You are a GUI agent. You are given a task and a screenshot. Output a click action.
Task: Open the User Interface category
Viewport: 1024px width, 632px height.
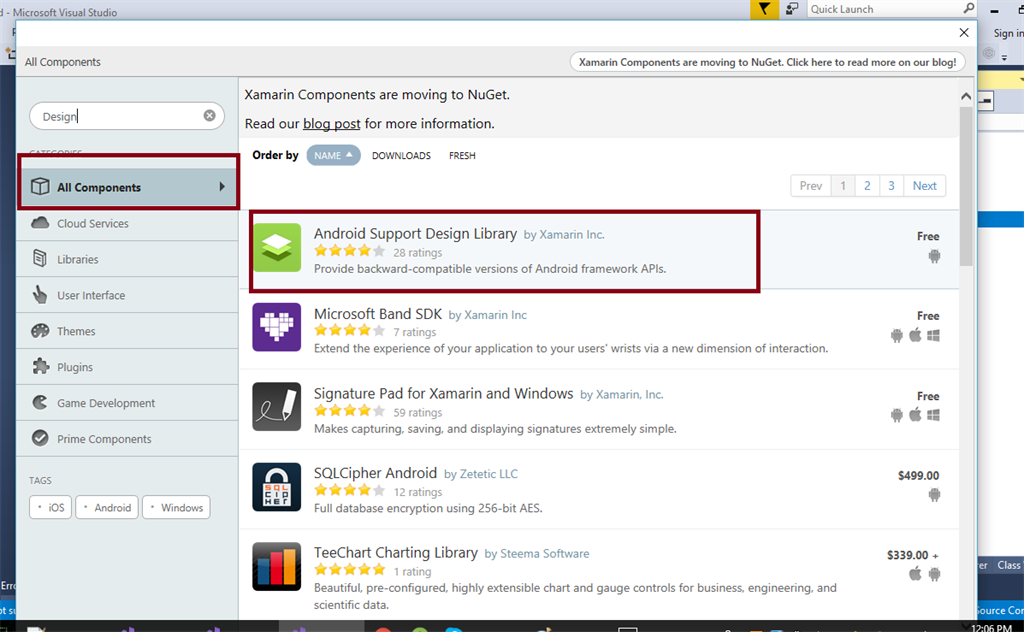click(x=128, y=295)
